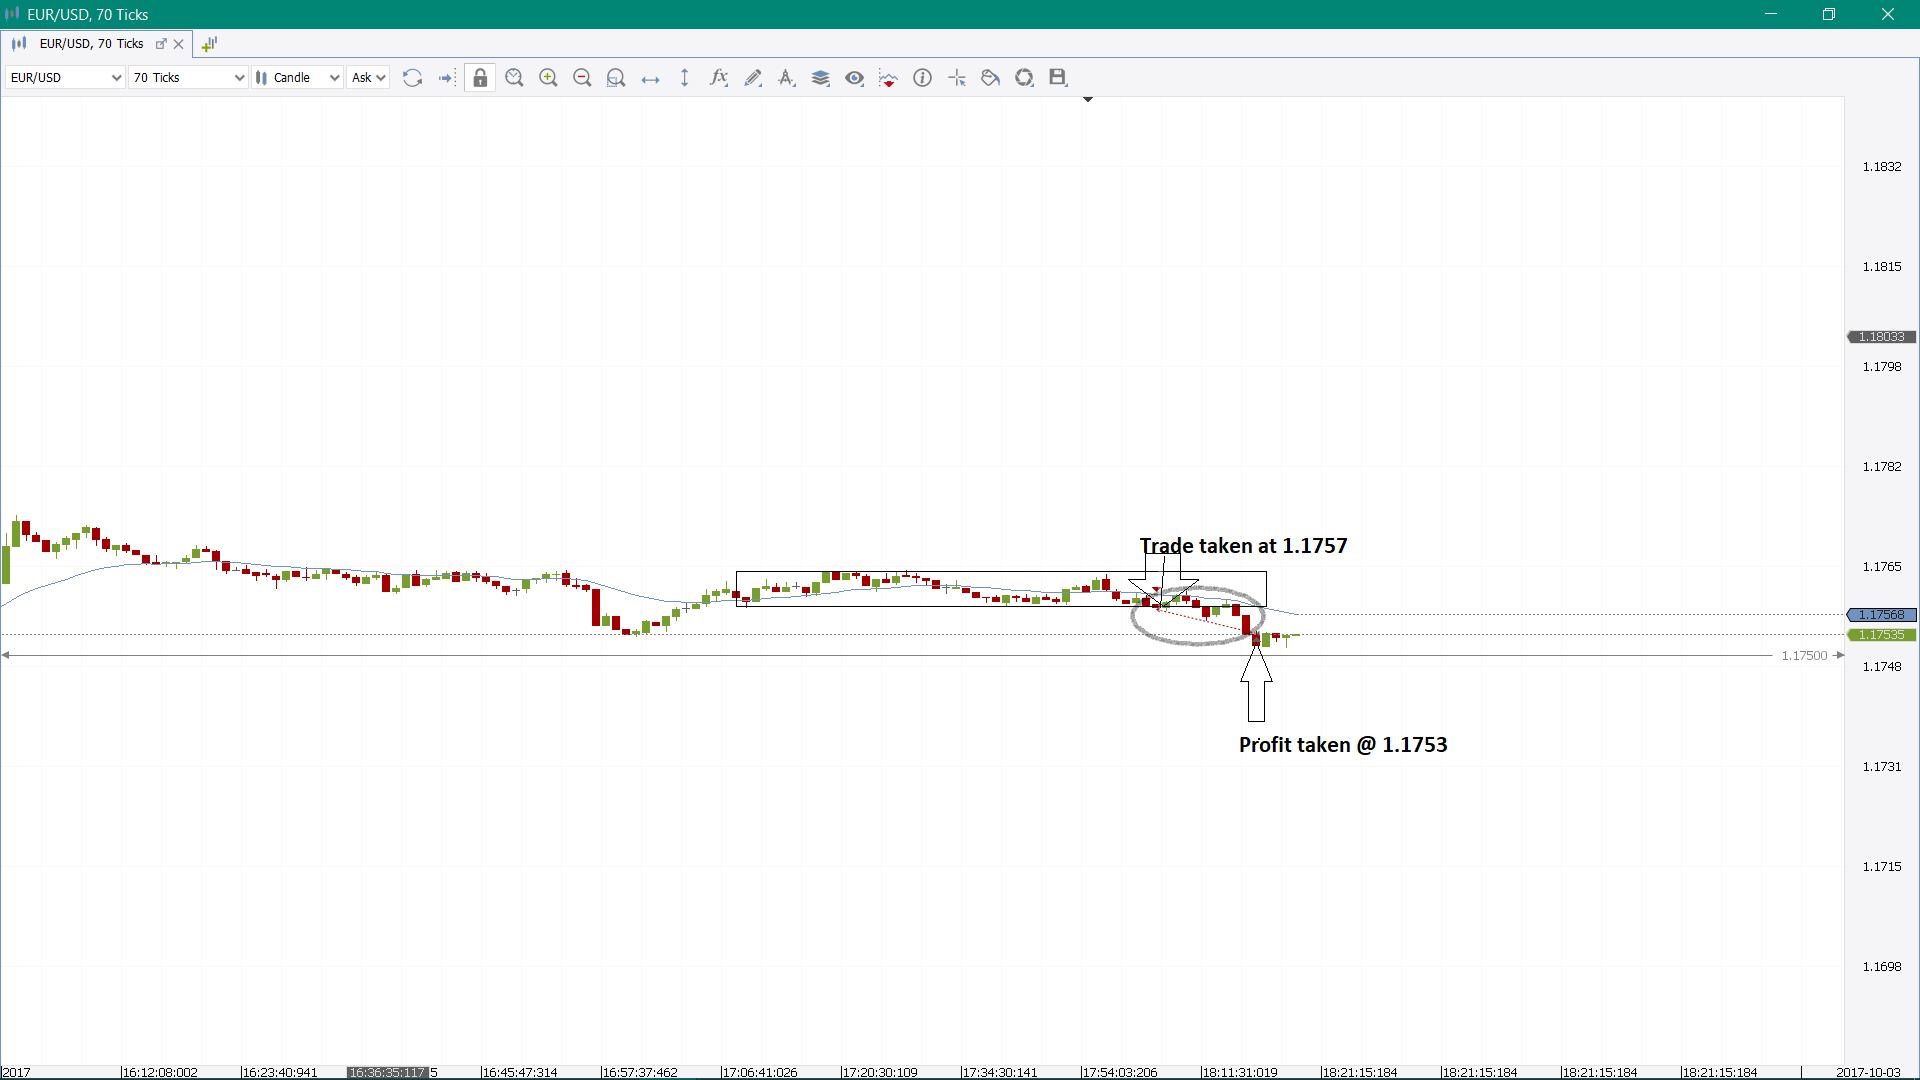This screenshot has height=1080, width=1920.
Task: Click the undock tab icon
Action: tap(161, 44)
